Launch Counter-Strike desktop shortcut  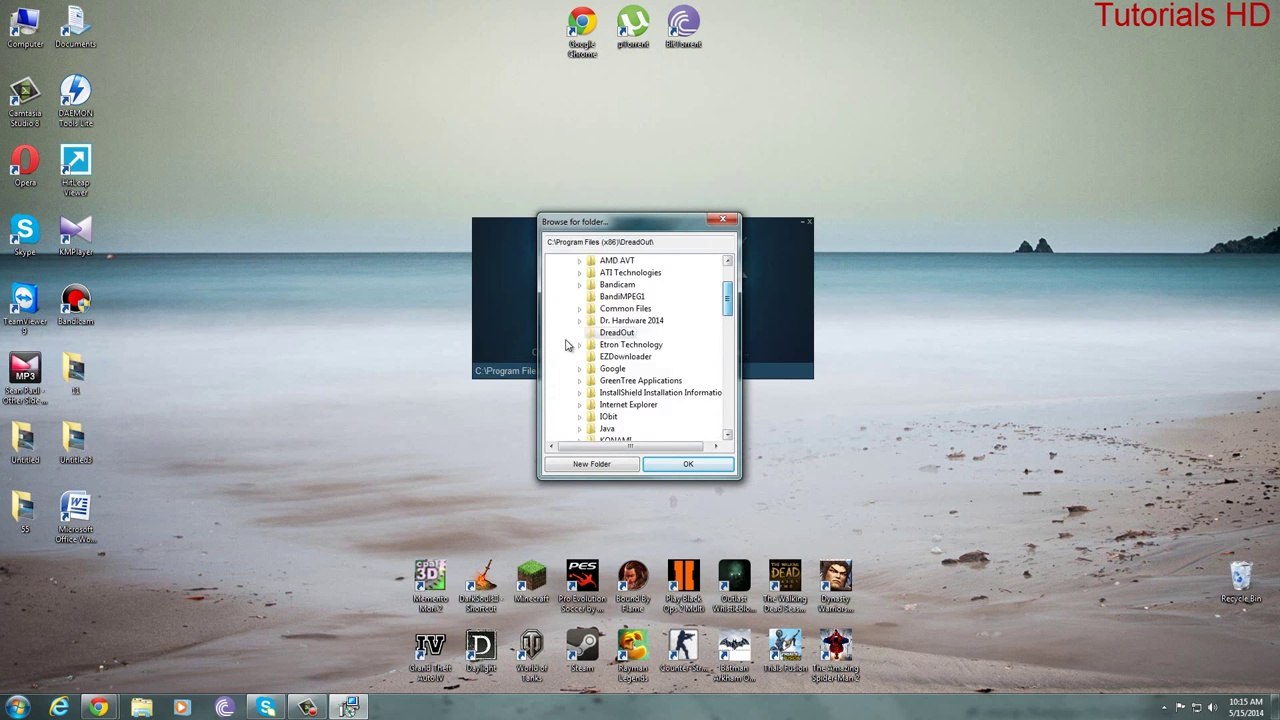[x=684, y=652]
